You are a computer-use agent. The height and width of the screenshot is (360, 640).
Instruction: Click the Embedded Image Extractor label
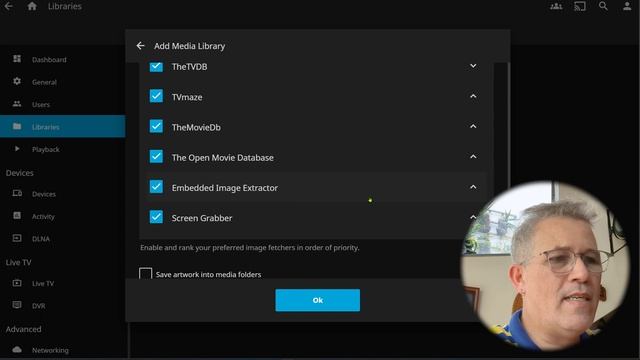click(224, 188)
